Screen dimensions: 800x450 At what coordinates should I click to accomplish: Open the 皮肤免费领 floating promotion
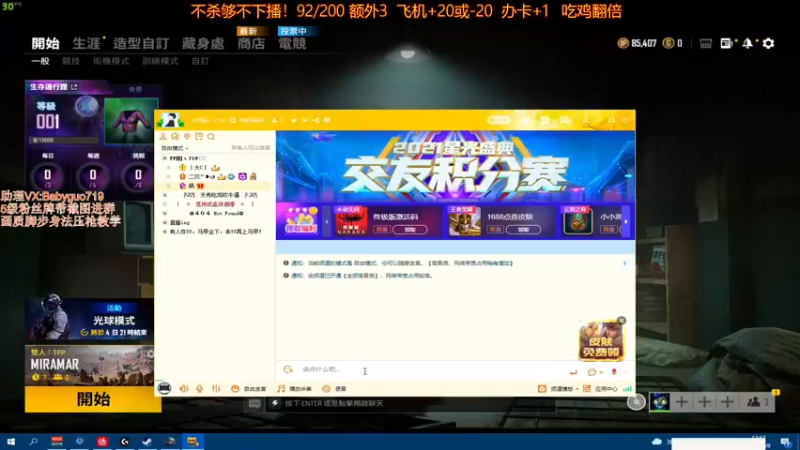coord(601,341)
